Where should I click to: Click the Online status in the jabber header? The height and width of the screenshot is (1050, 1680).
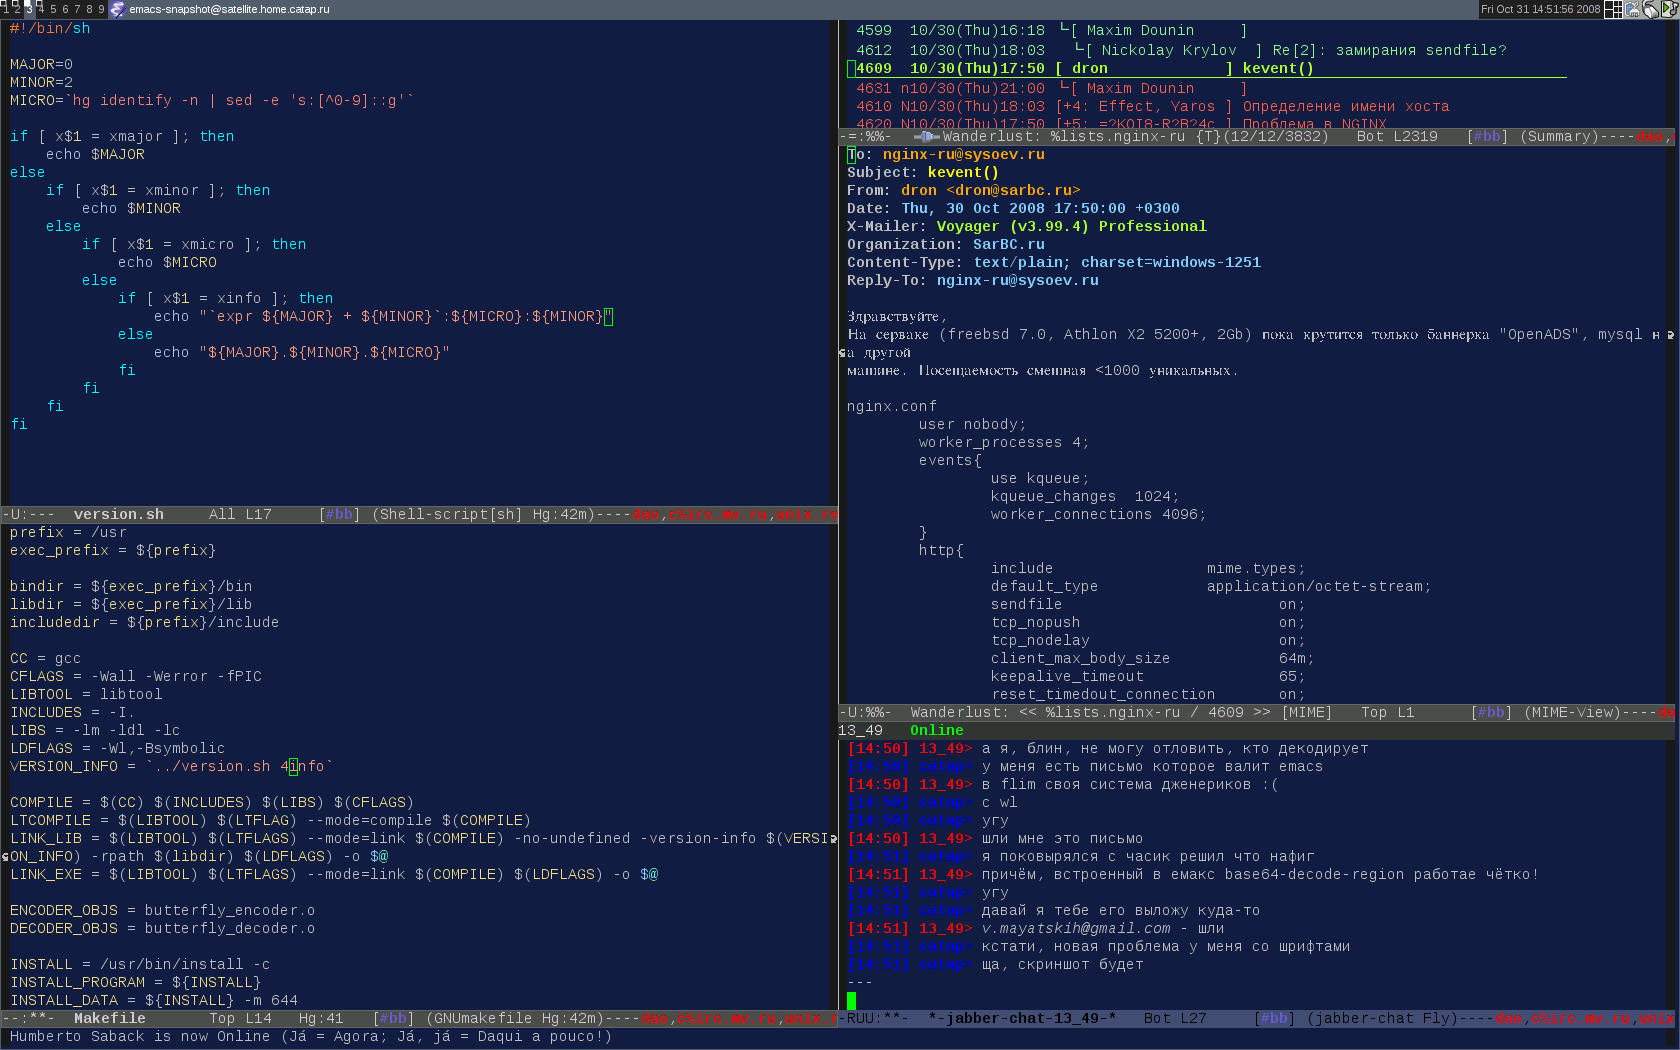(936, 730)
